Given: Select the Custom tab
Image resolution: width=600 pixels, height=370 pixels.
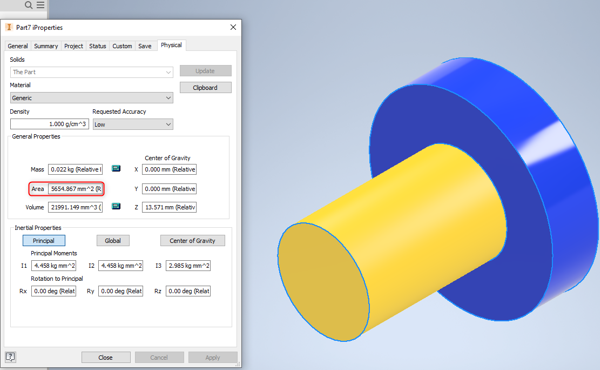Looking at the screenshot, I should [x=122, y=46].
